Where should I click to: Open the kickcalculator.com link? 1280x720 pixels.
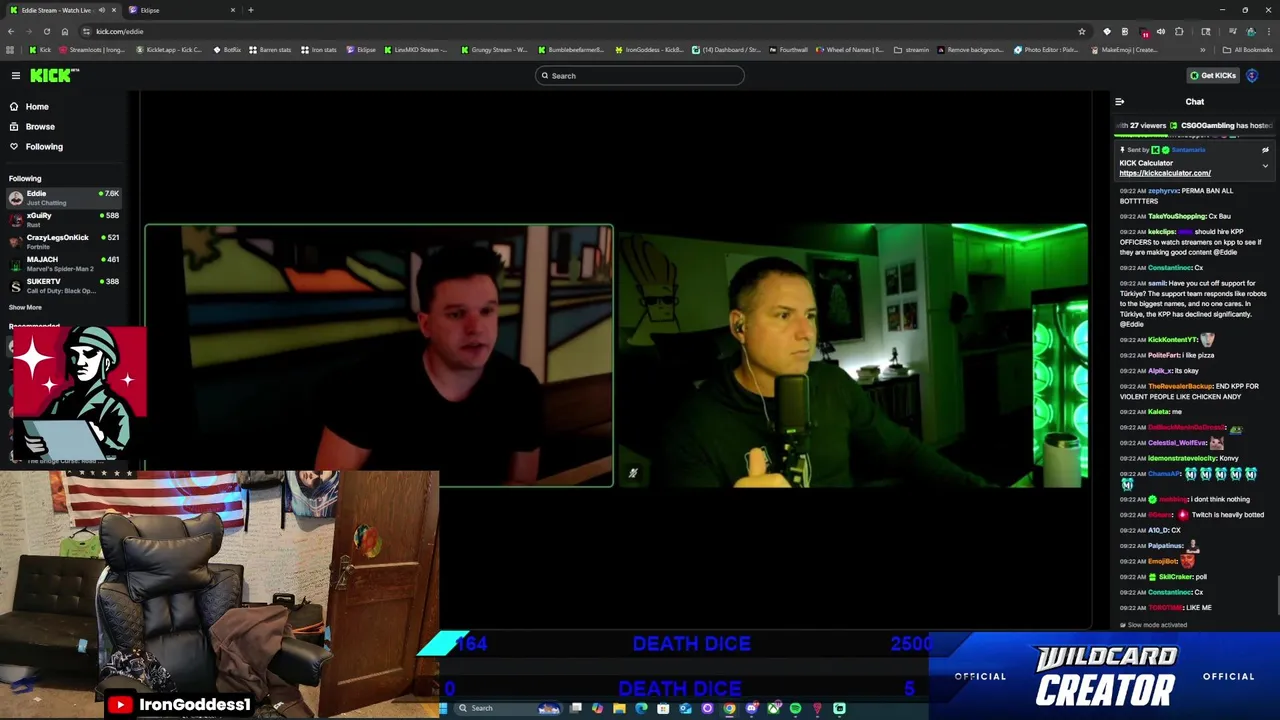click(1165, 173)
